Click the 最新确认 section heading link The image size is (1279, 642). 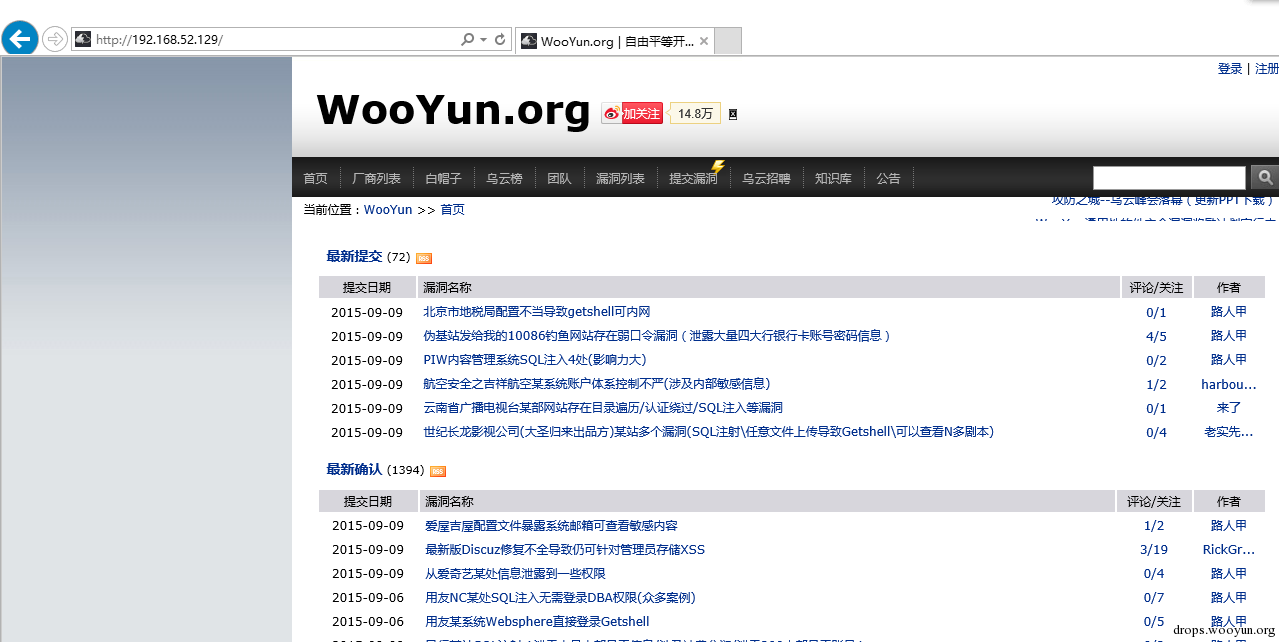354,469
